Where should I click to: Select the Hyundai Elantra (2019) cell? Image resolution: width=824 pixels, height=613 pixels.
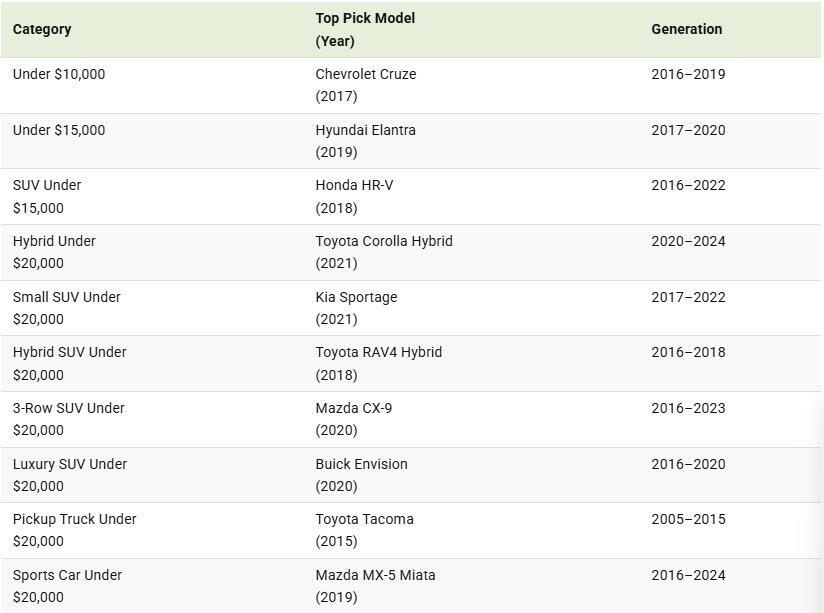pos(365,141)
